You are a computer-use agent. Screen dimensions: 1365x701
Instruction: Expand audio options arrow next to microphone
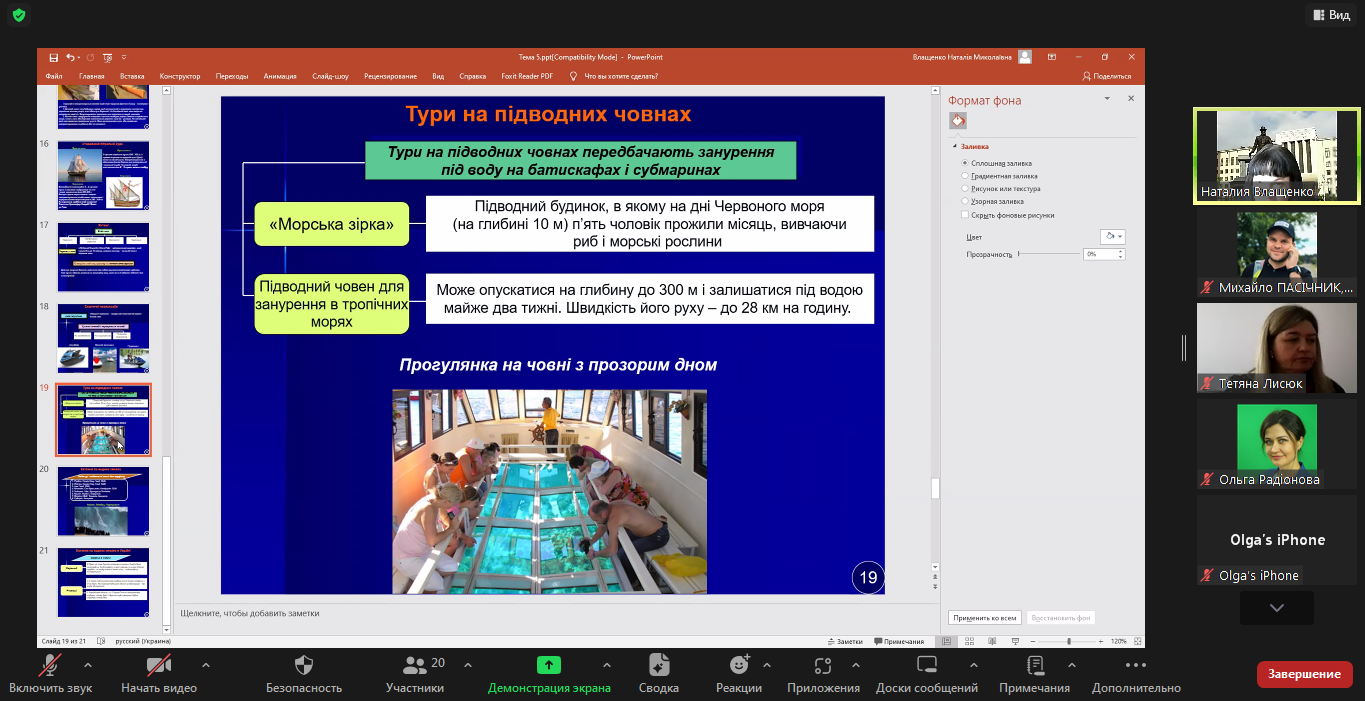(88, 665)
